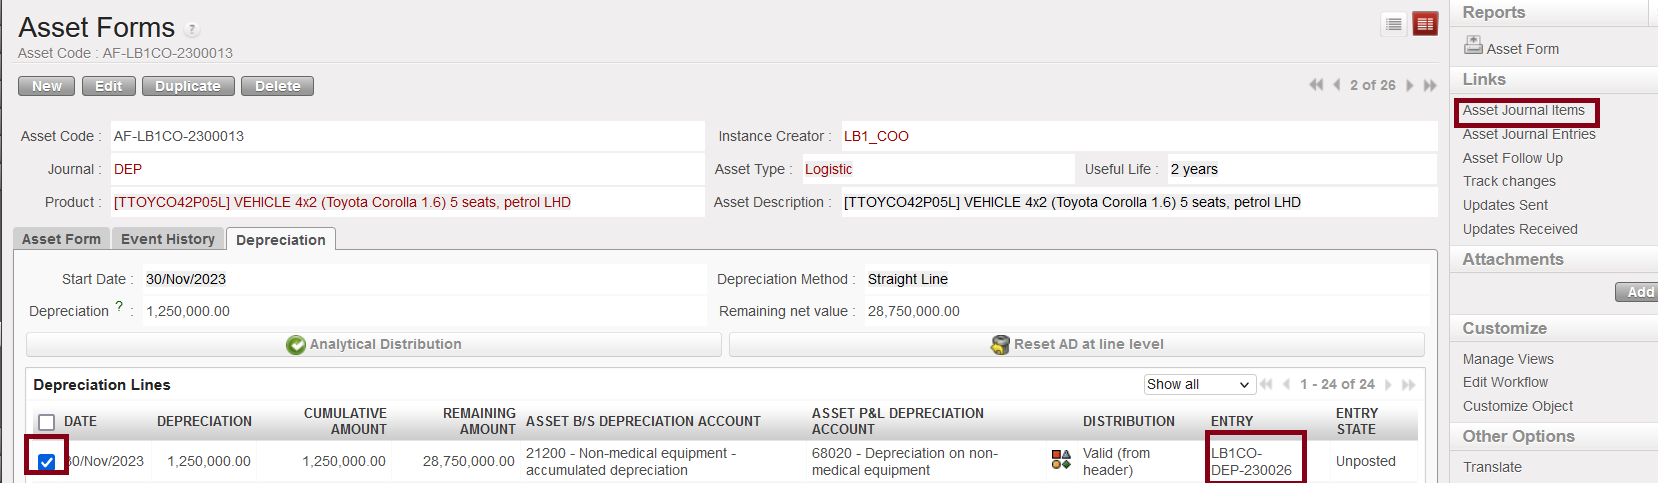Screen dimensions: 1658x483
Task: Open Edit Workflow
Action: coord(1505,382)
